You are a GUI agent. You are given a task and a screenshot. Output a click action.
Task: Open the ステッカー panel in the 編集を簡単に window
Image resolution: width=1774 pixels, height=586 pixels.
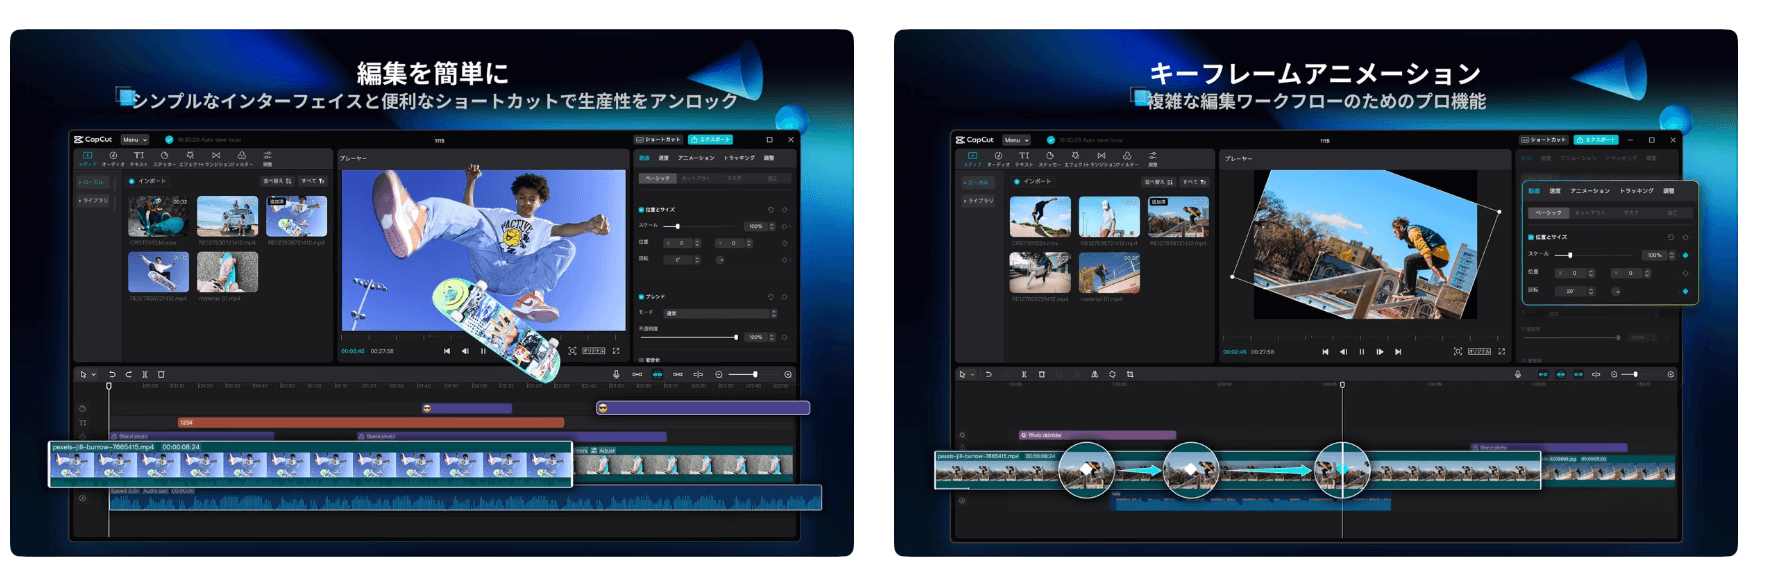165,159
